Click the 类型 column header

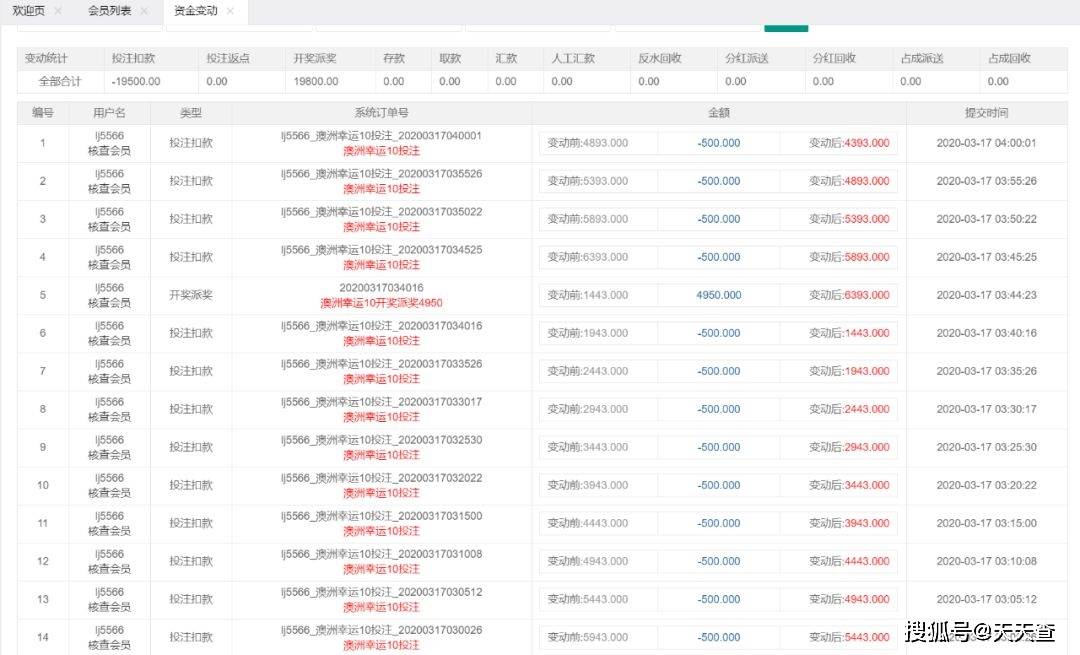coord(191,112)
